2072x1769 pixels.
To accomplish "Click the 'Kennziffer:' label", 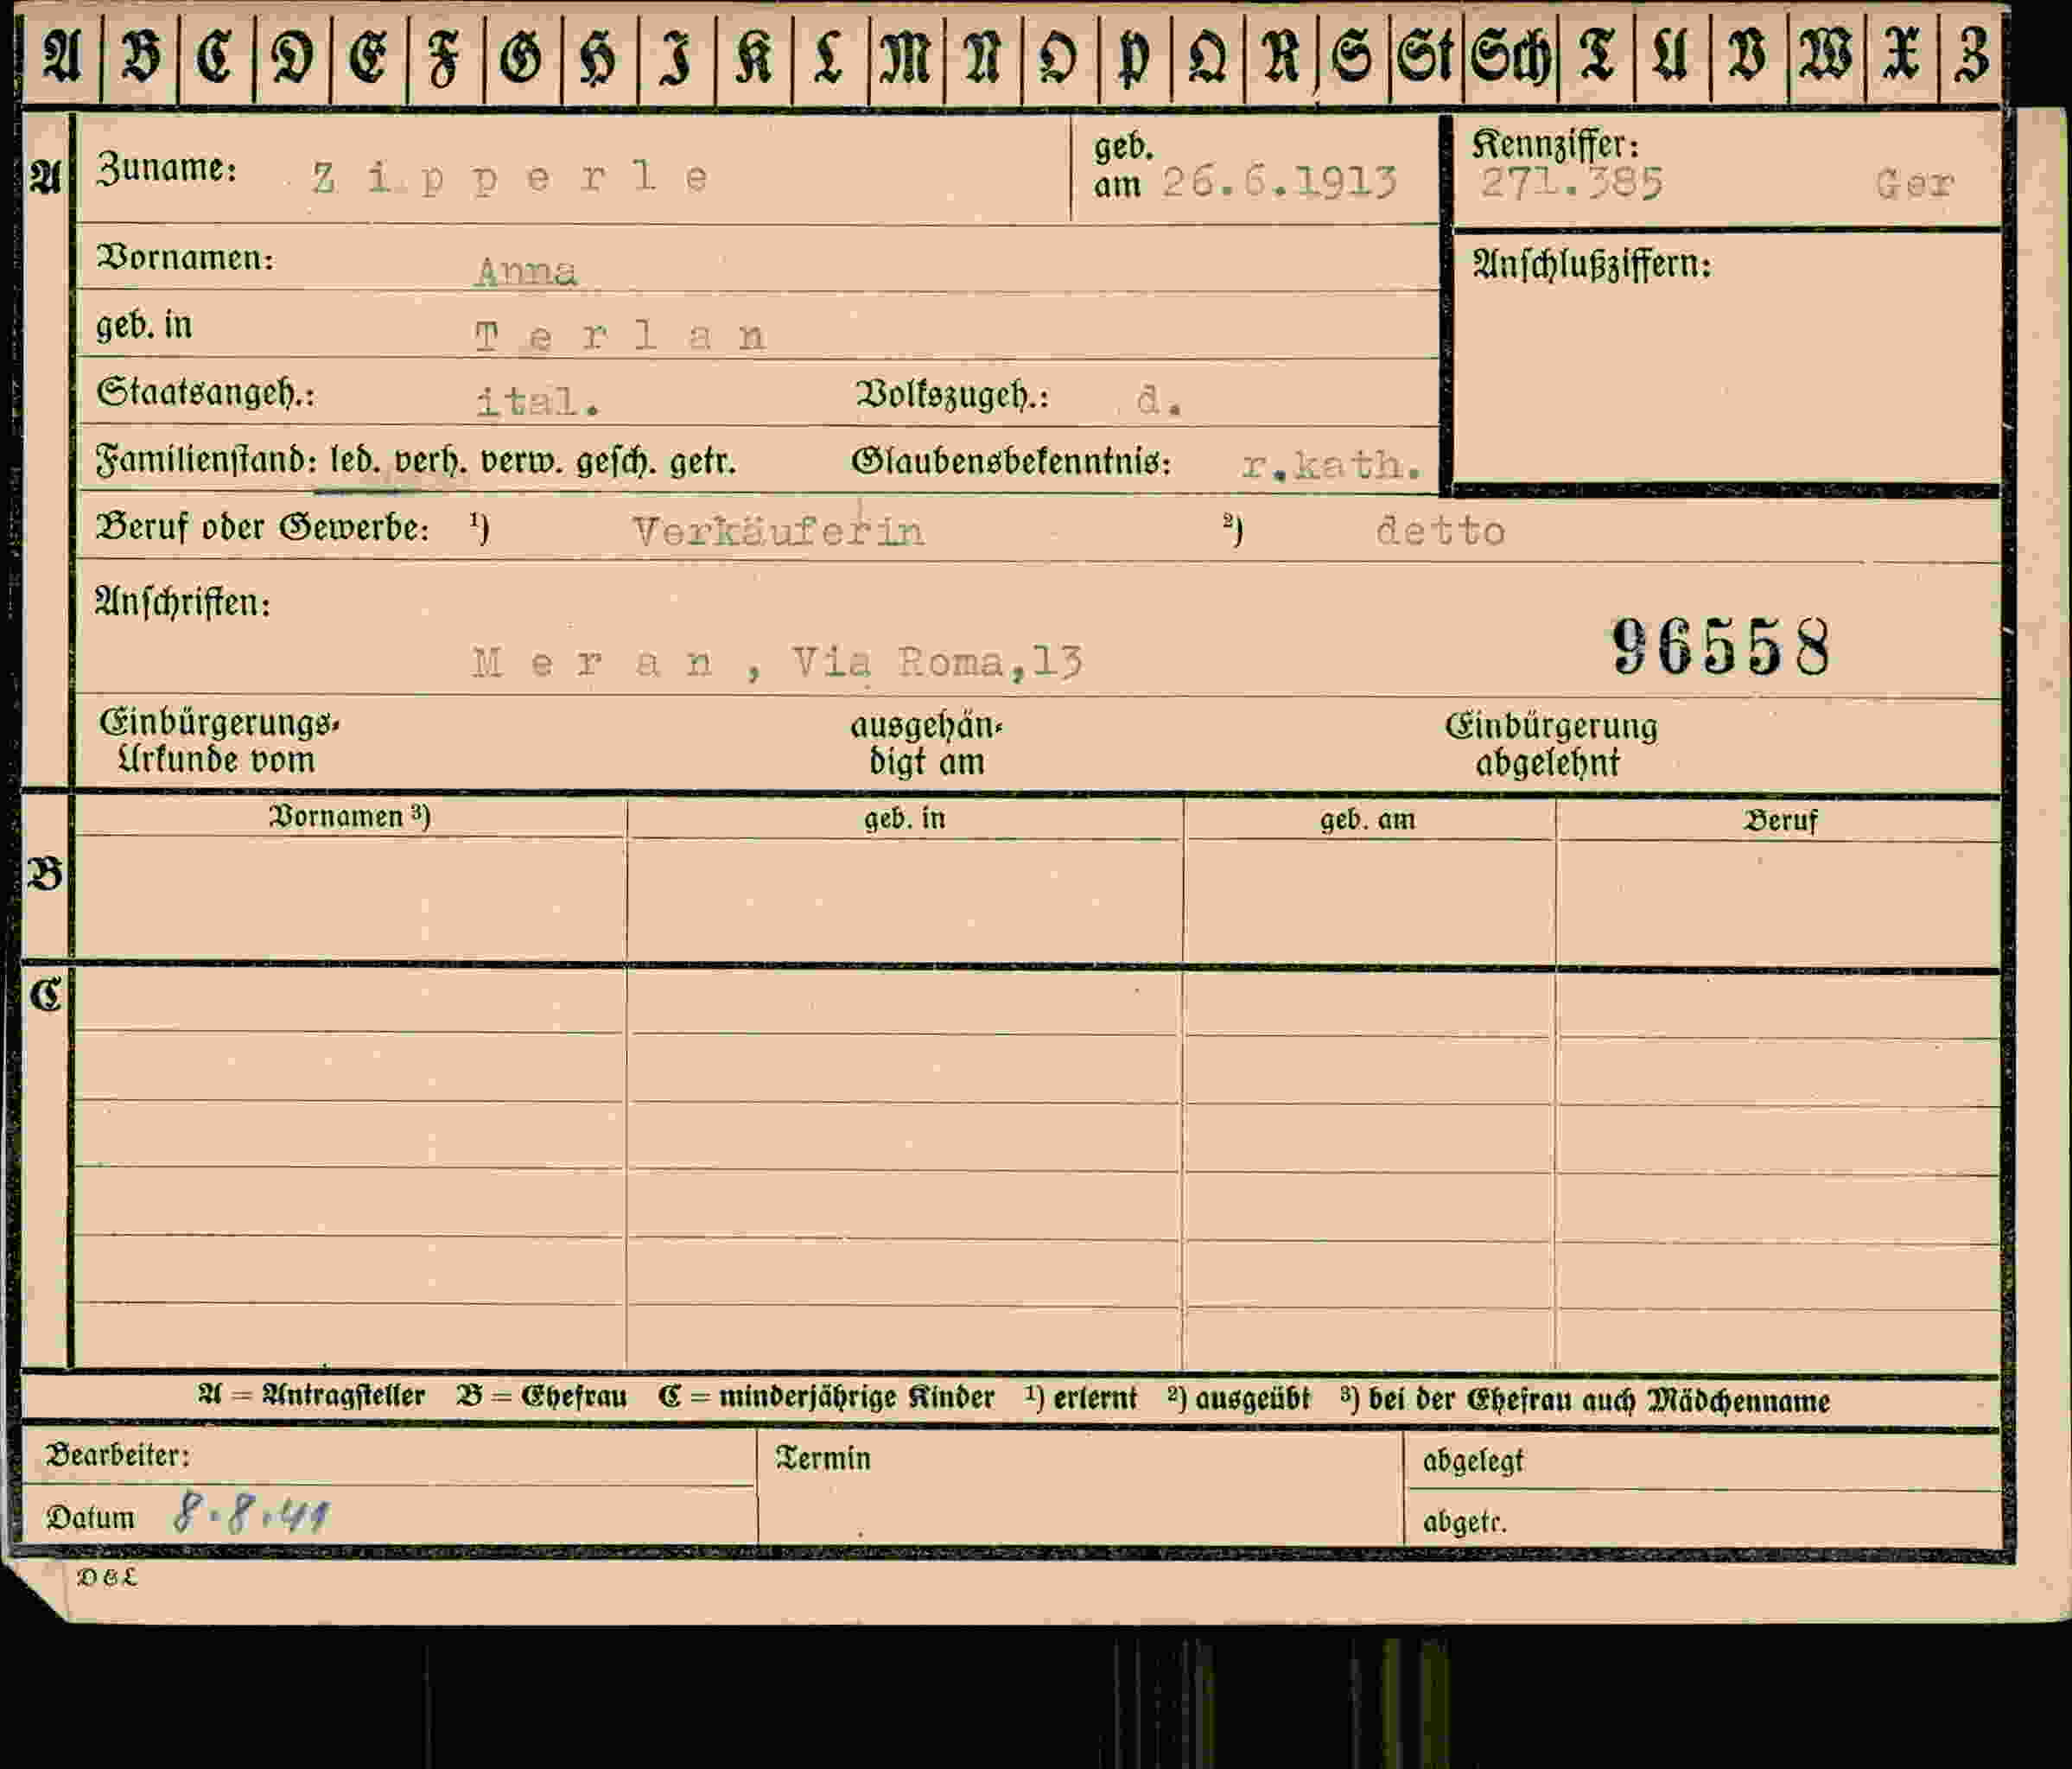I will coord(1555,146).
